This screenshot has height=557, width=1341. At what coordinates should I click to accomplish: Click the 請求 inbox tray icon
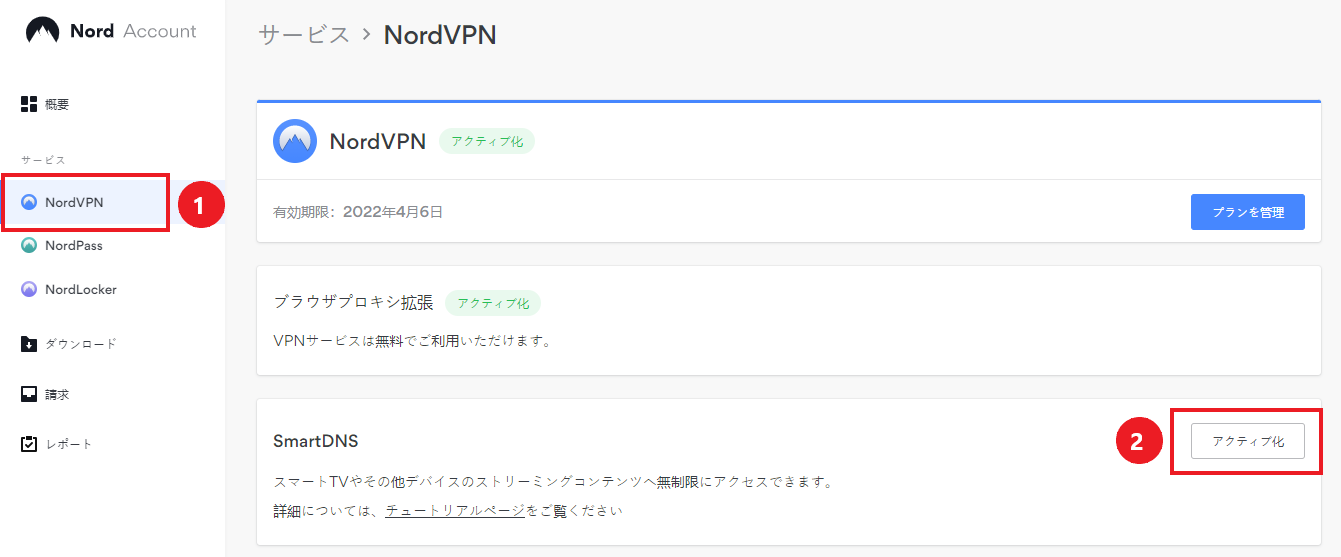pyautogui.click(x=29, y=394)
